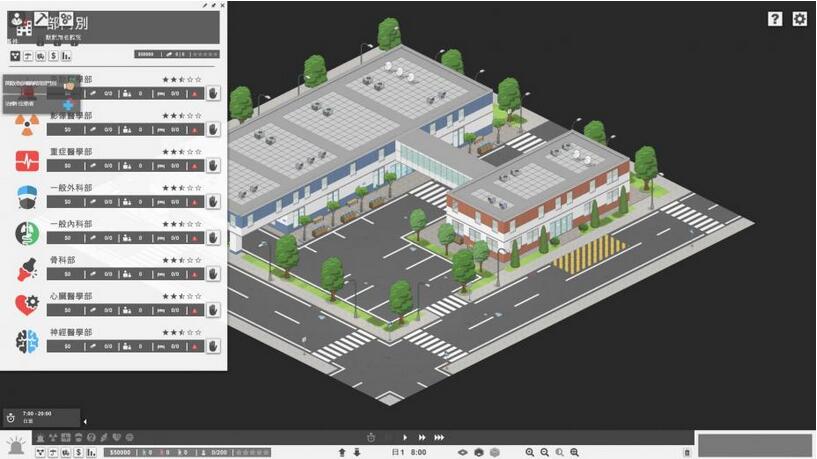Open the statistics chart tab in bottom toolbar
The image size is (817, 459).
click(x=92, y=452)
